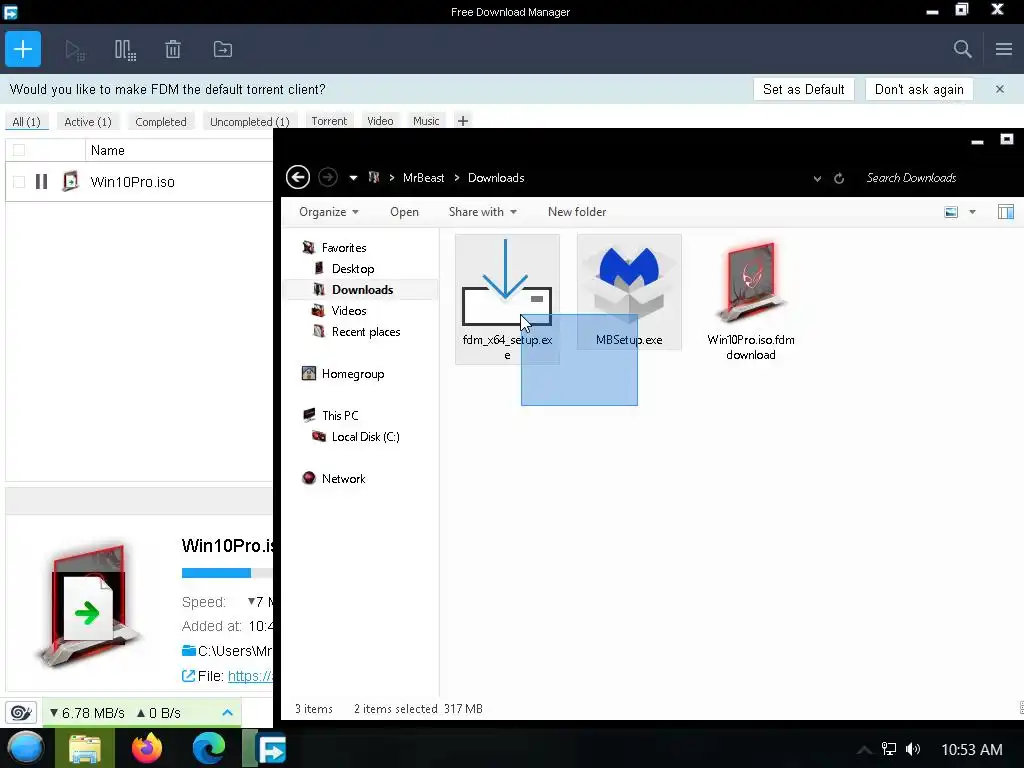This screenshot has height=768, width=1024.
Task: Select Recent places in navigation pane
Action: pos(366,332)
